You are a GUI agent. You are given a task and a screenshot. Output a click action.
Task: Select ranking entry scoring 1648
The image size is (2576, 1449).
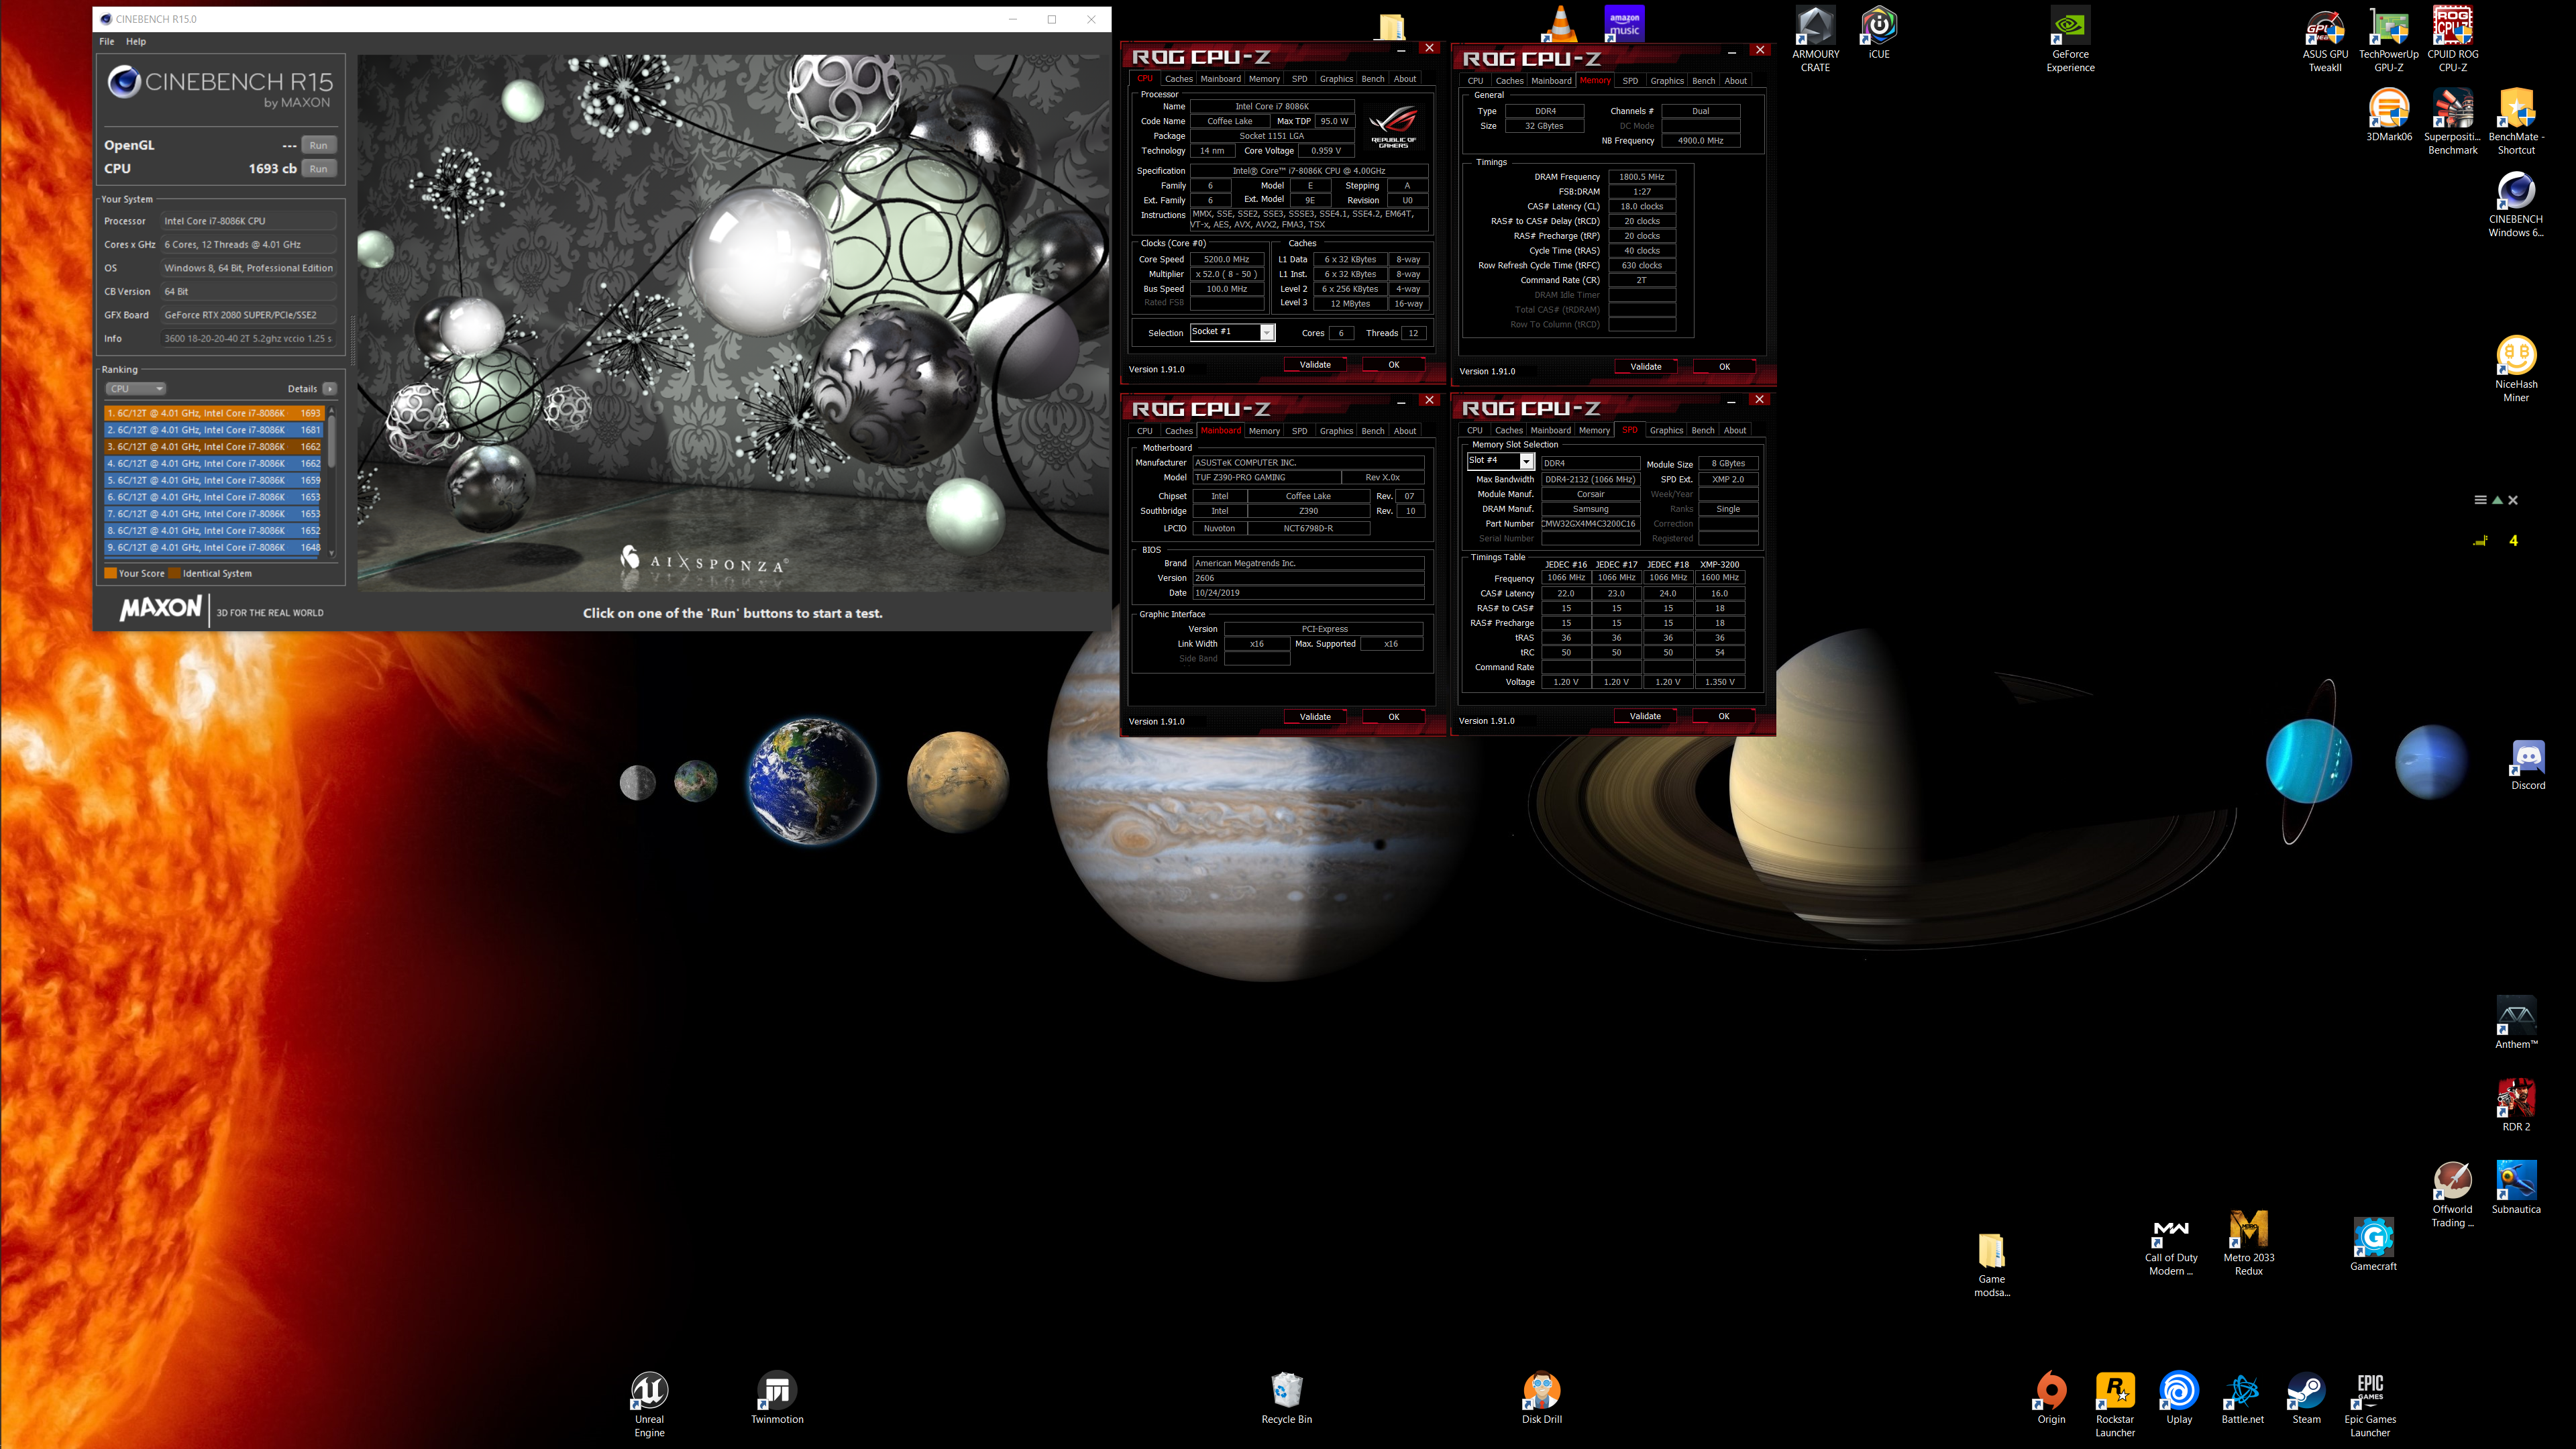[x=214, y=548]
